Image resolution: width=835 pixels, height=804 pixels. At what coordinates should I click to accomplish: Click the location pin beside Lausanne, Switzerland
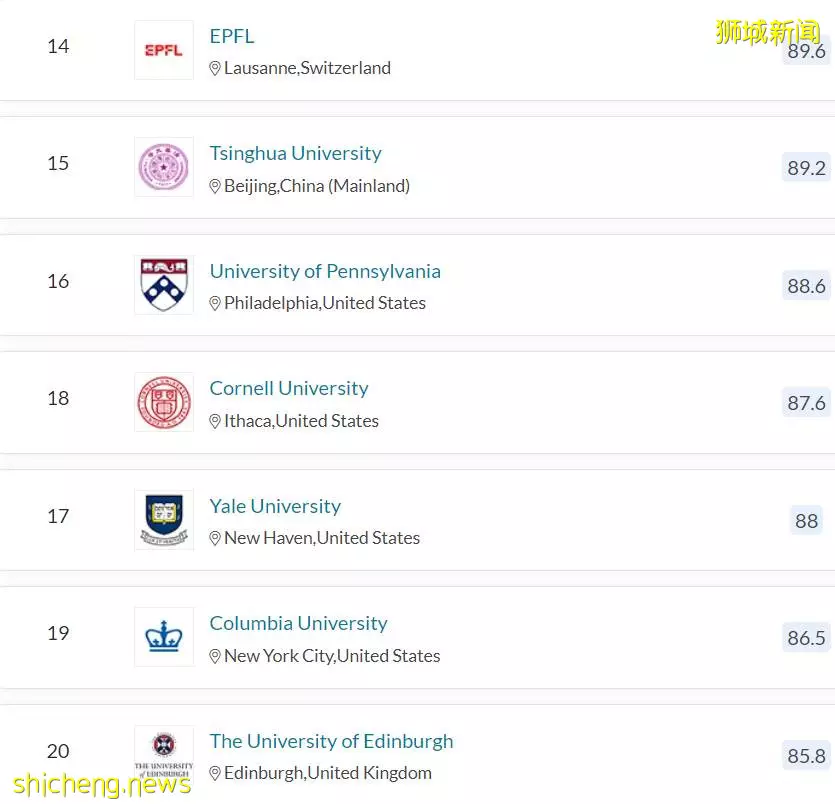pos(215,69)
